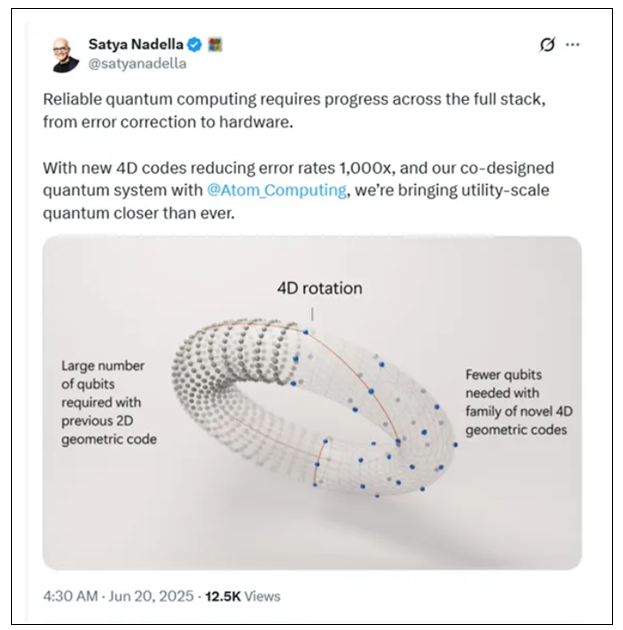Click the 4:30 AM post time

pos(70,596)
